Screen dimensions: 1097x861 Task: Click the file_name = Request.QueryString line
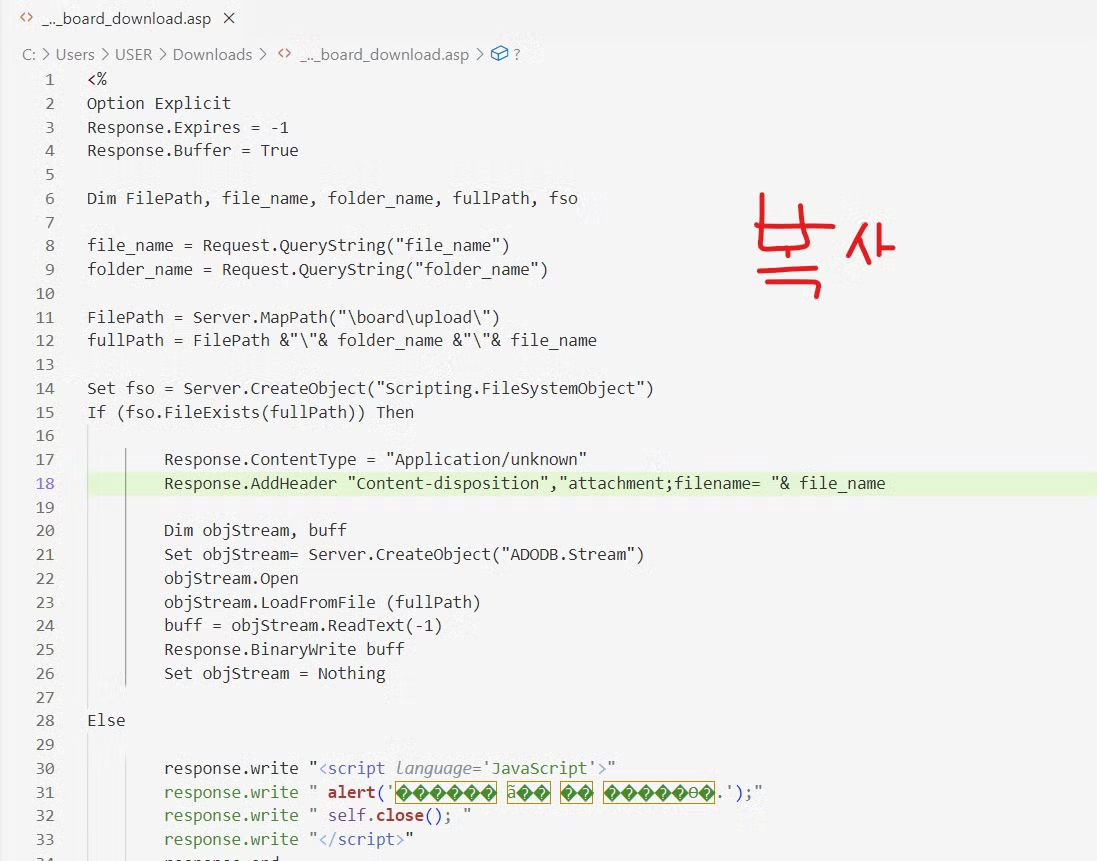click(298, 246)
